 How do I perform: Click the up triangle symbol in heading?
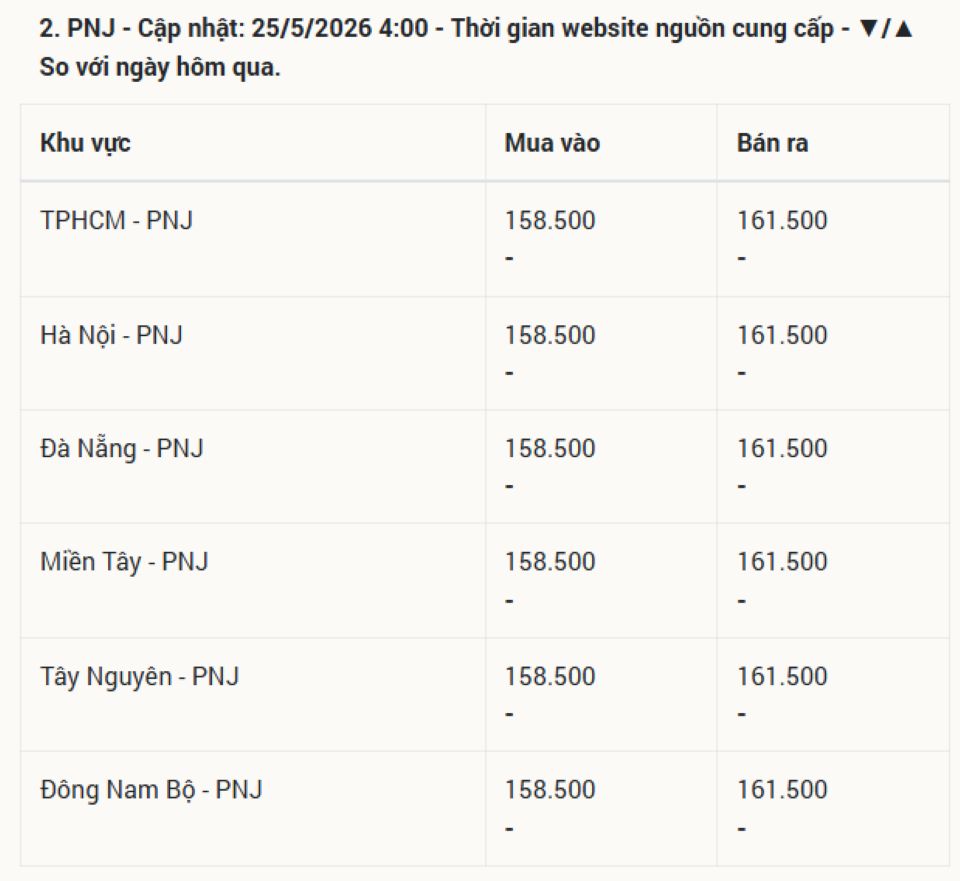pos(904,29)
